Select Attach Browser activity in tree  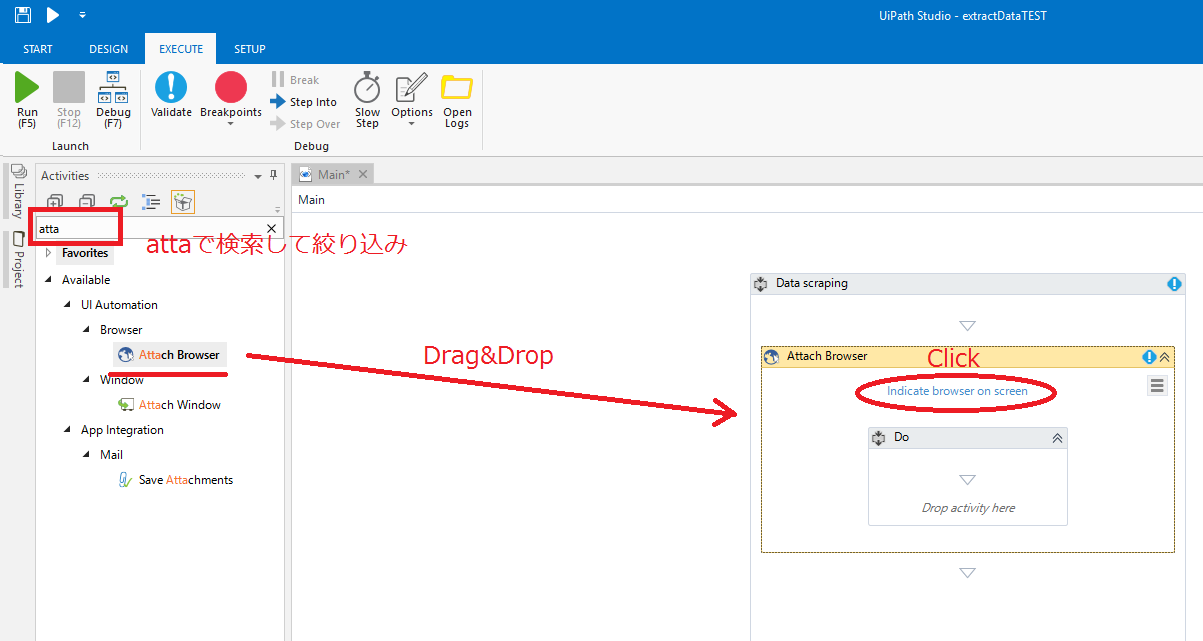coord(169,355)
